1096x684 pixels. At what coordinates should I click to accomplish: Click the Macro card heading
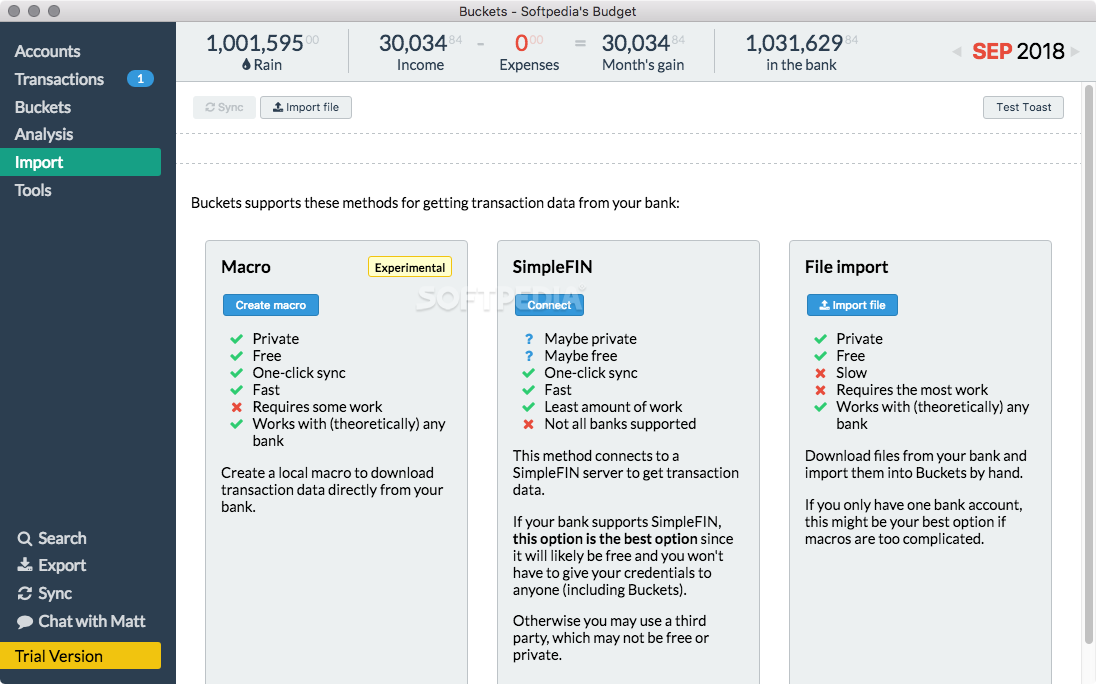pos(246,267)
